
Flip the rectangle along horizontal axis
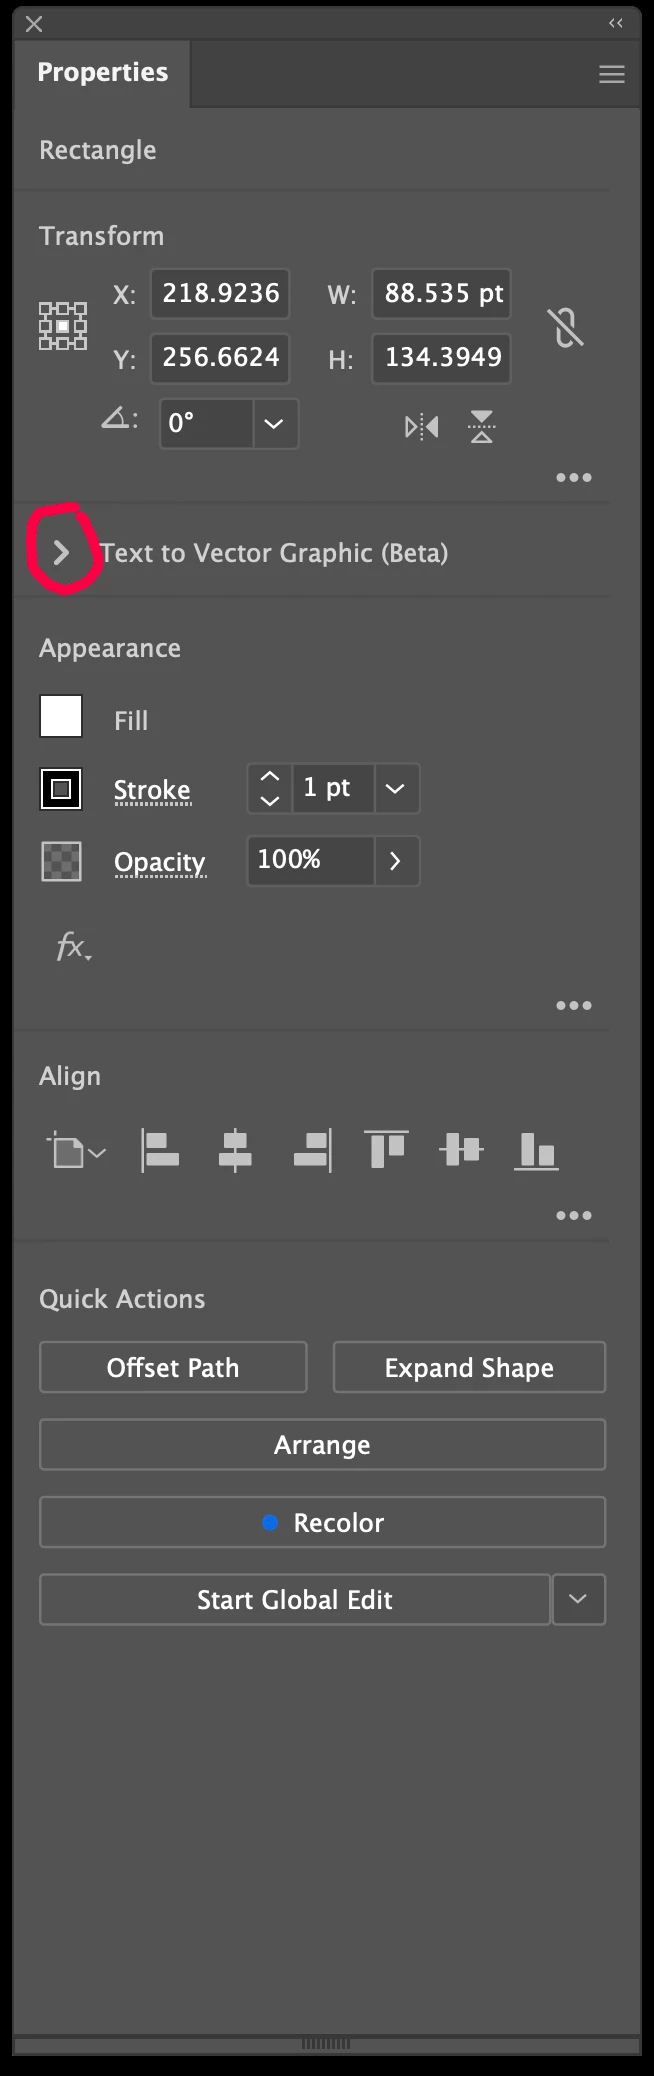[421, 427]
